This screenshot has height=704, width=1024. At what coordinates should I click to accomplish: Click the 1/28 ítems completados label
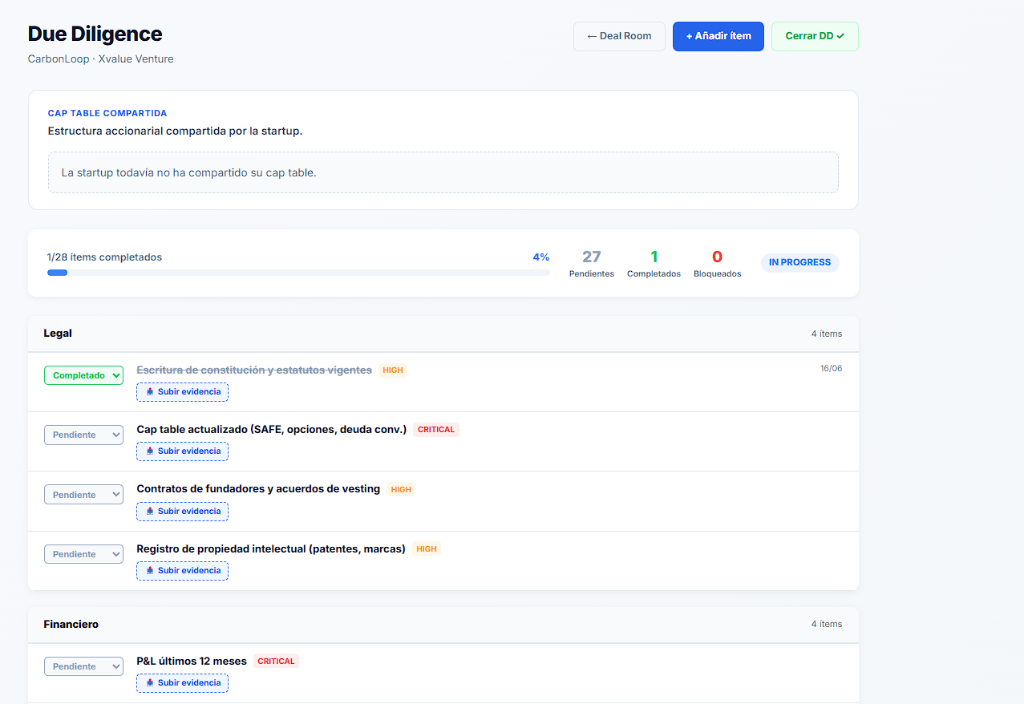[x=104, y=257]
